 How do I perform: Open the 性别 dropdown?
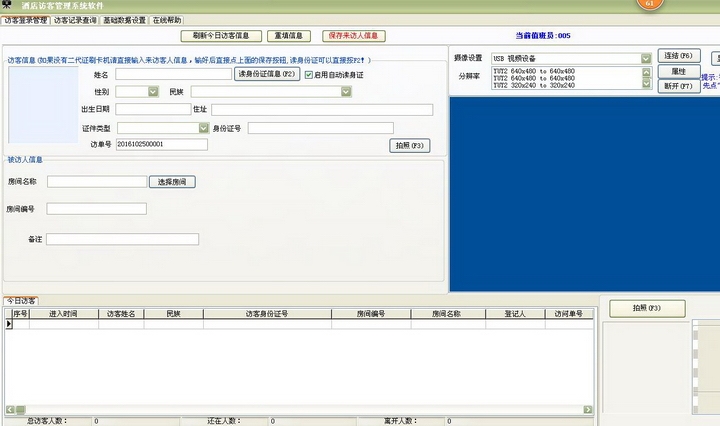[152, 92]
